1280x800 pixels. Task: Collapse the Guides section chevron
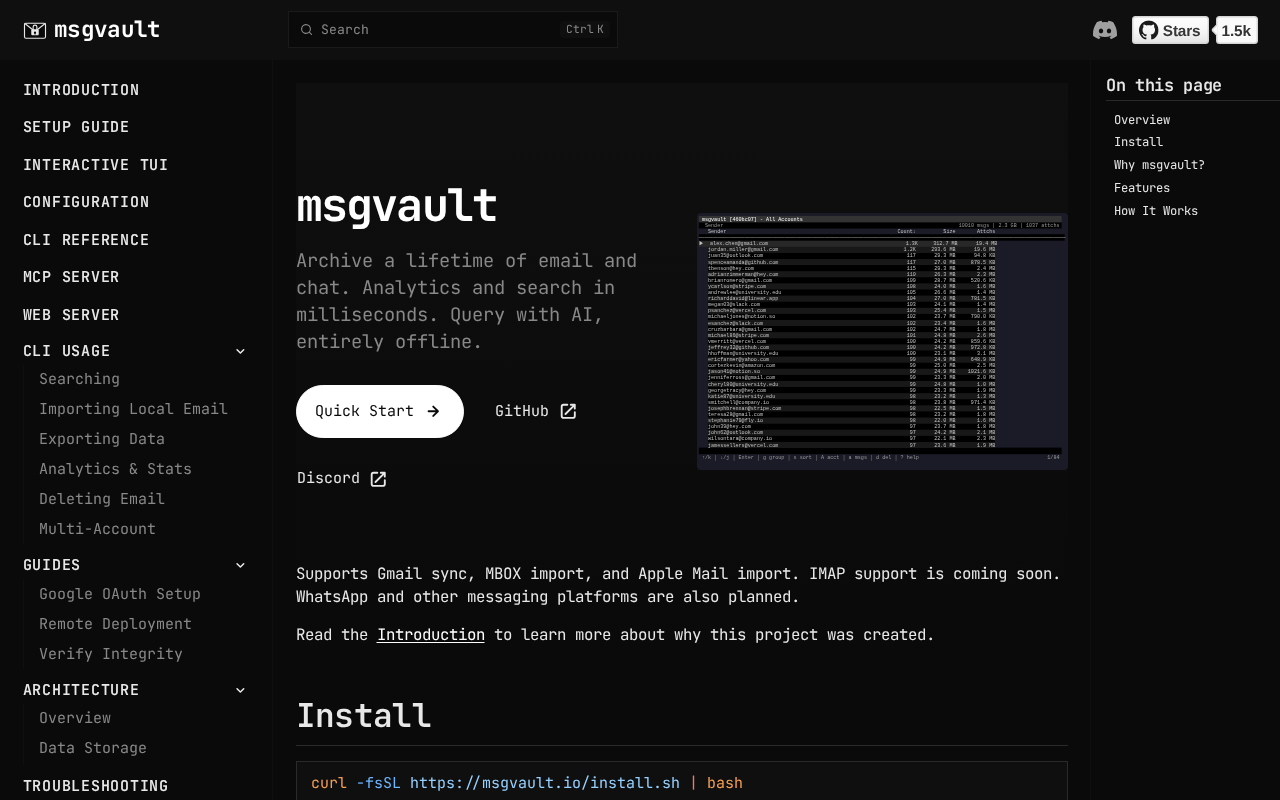pos(240,565)
